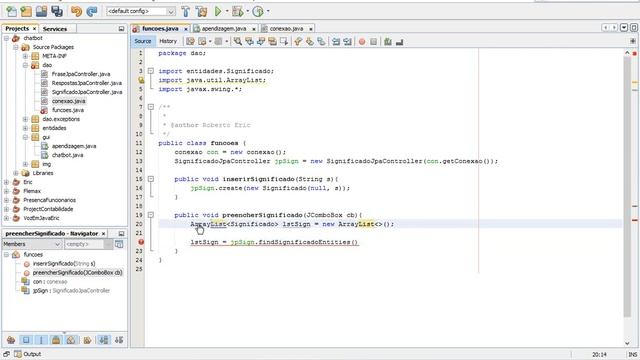Open the Output panel button
This screenshot has width=640, height=360.
[28, 354]
